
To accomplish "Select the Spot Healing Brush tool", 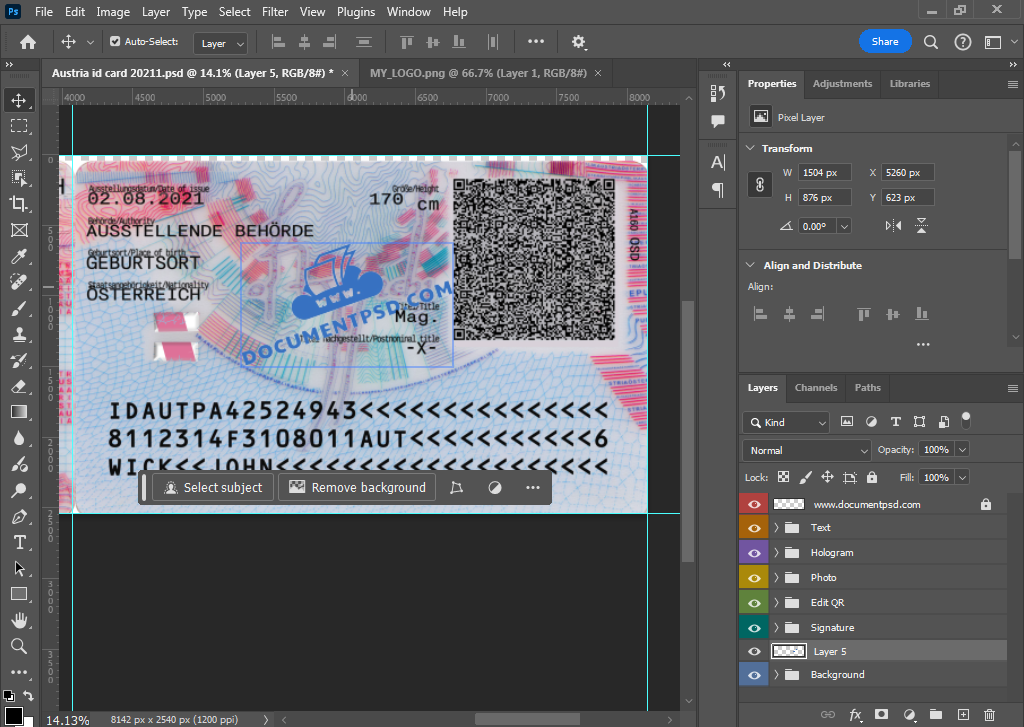I will point(19,282).
